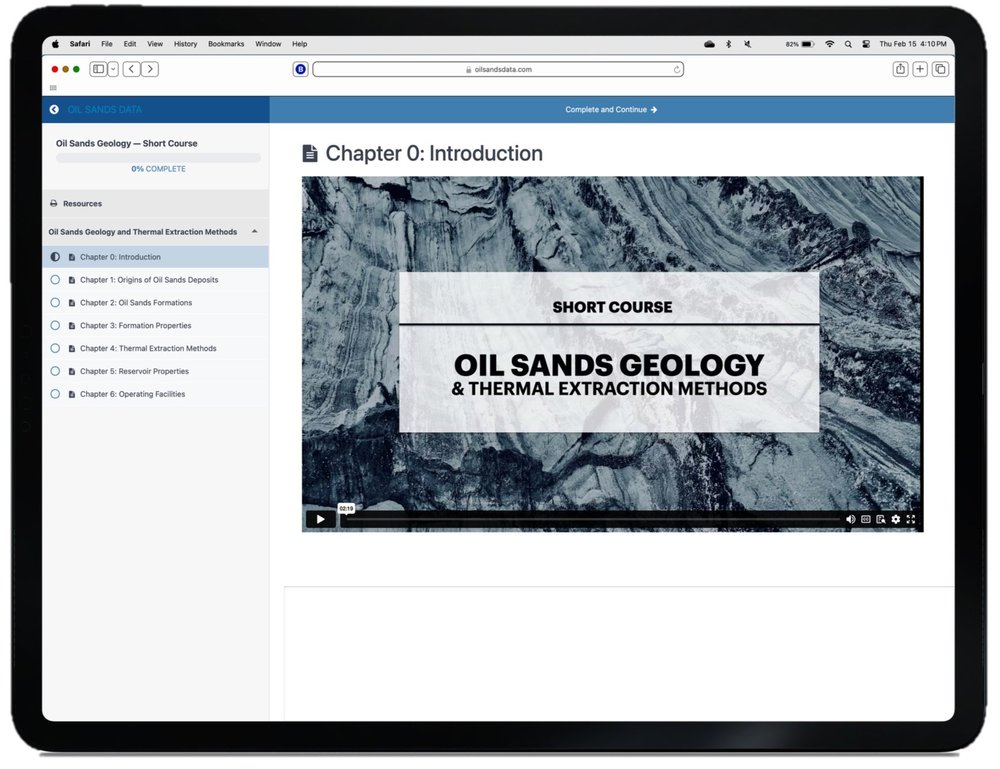This screenshot has width=1000, height=769.
Task: Open picture-in-picture mode for the video
Action: (880, 519)
